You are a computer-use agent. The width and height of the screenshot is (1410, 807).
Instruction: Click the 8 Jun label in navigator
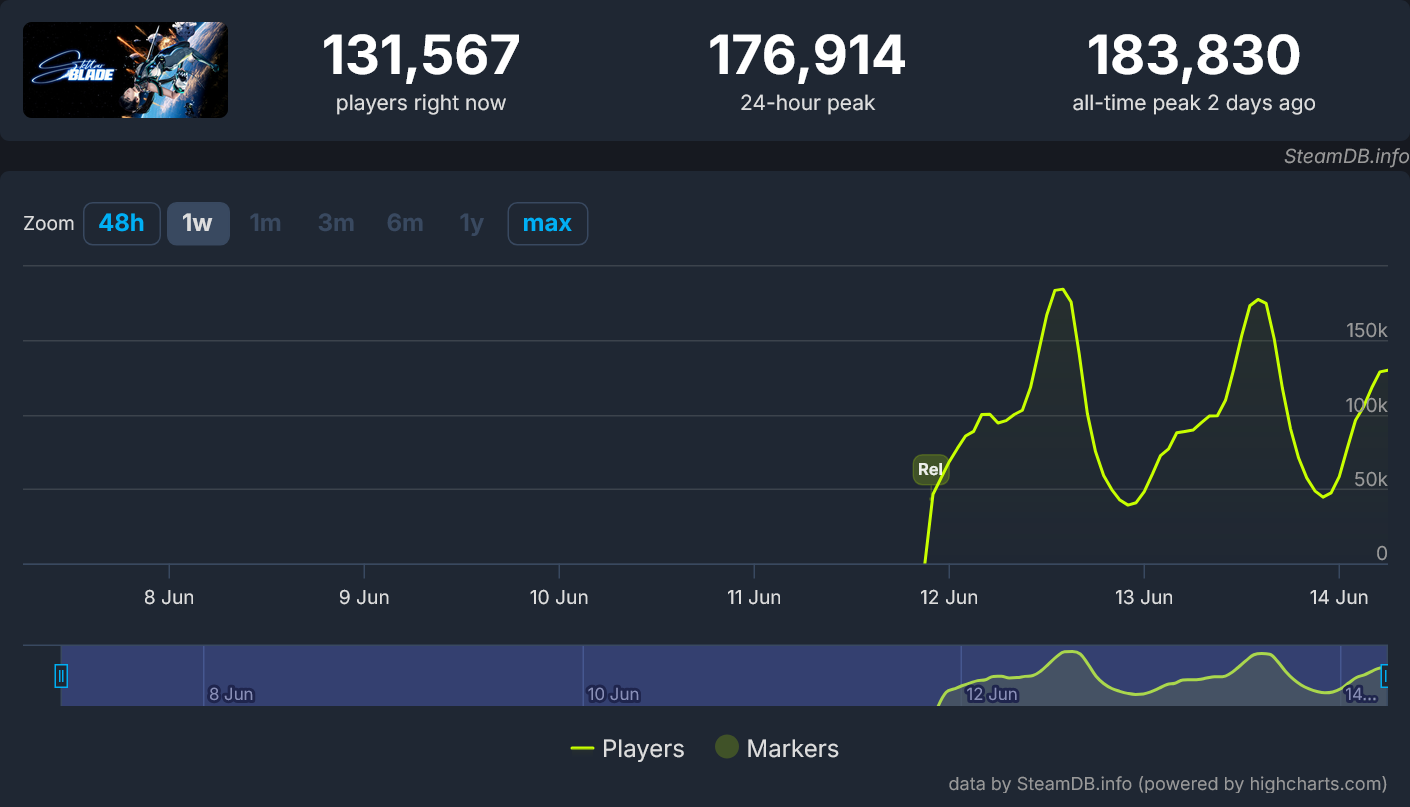(x=231, y=694)
